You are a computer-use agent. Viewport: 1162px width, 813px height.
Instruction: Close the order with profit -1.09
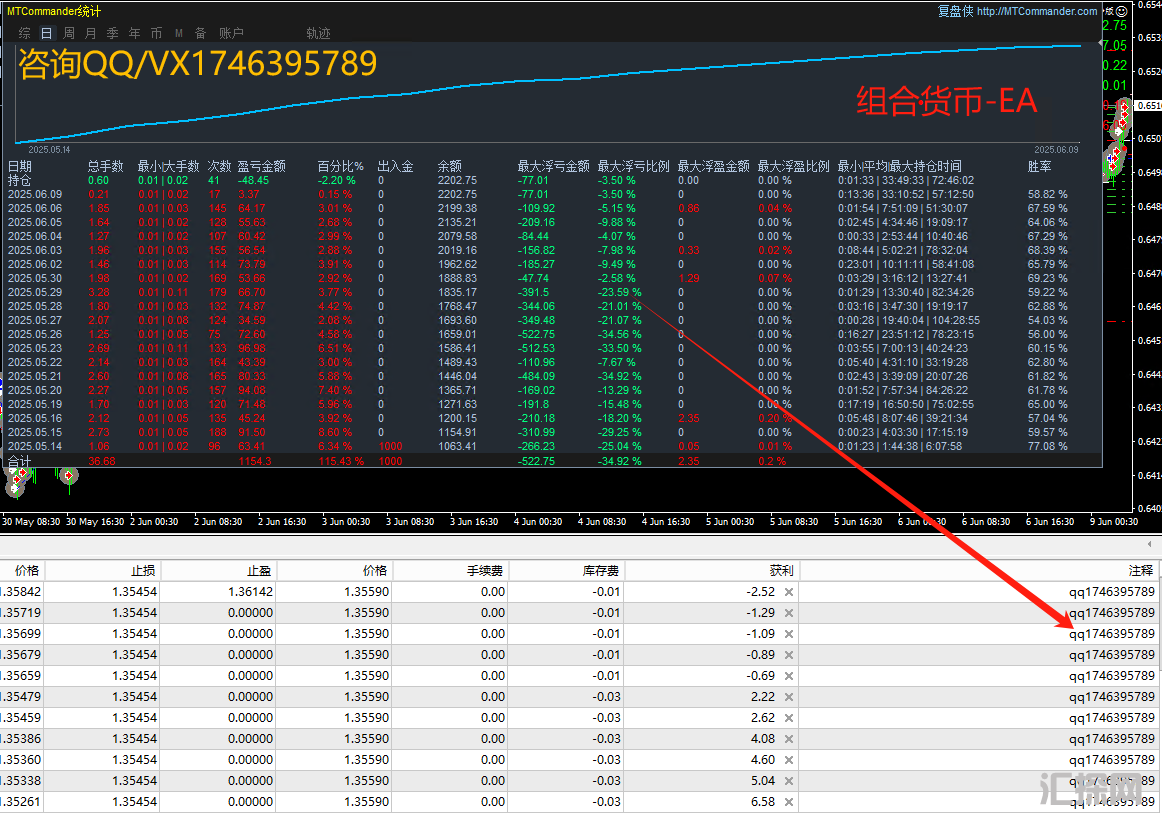click(x=788, y=634)
